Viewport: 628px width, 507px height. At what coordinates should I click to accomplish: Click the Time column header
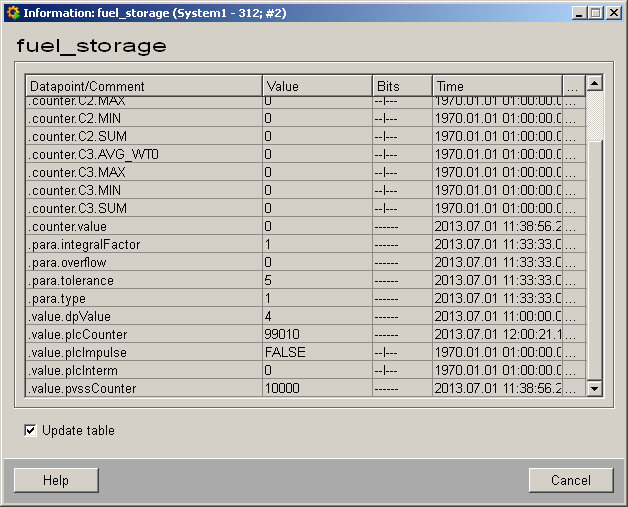coord(497,86)
